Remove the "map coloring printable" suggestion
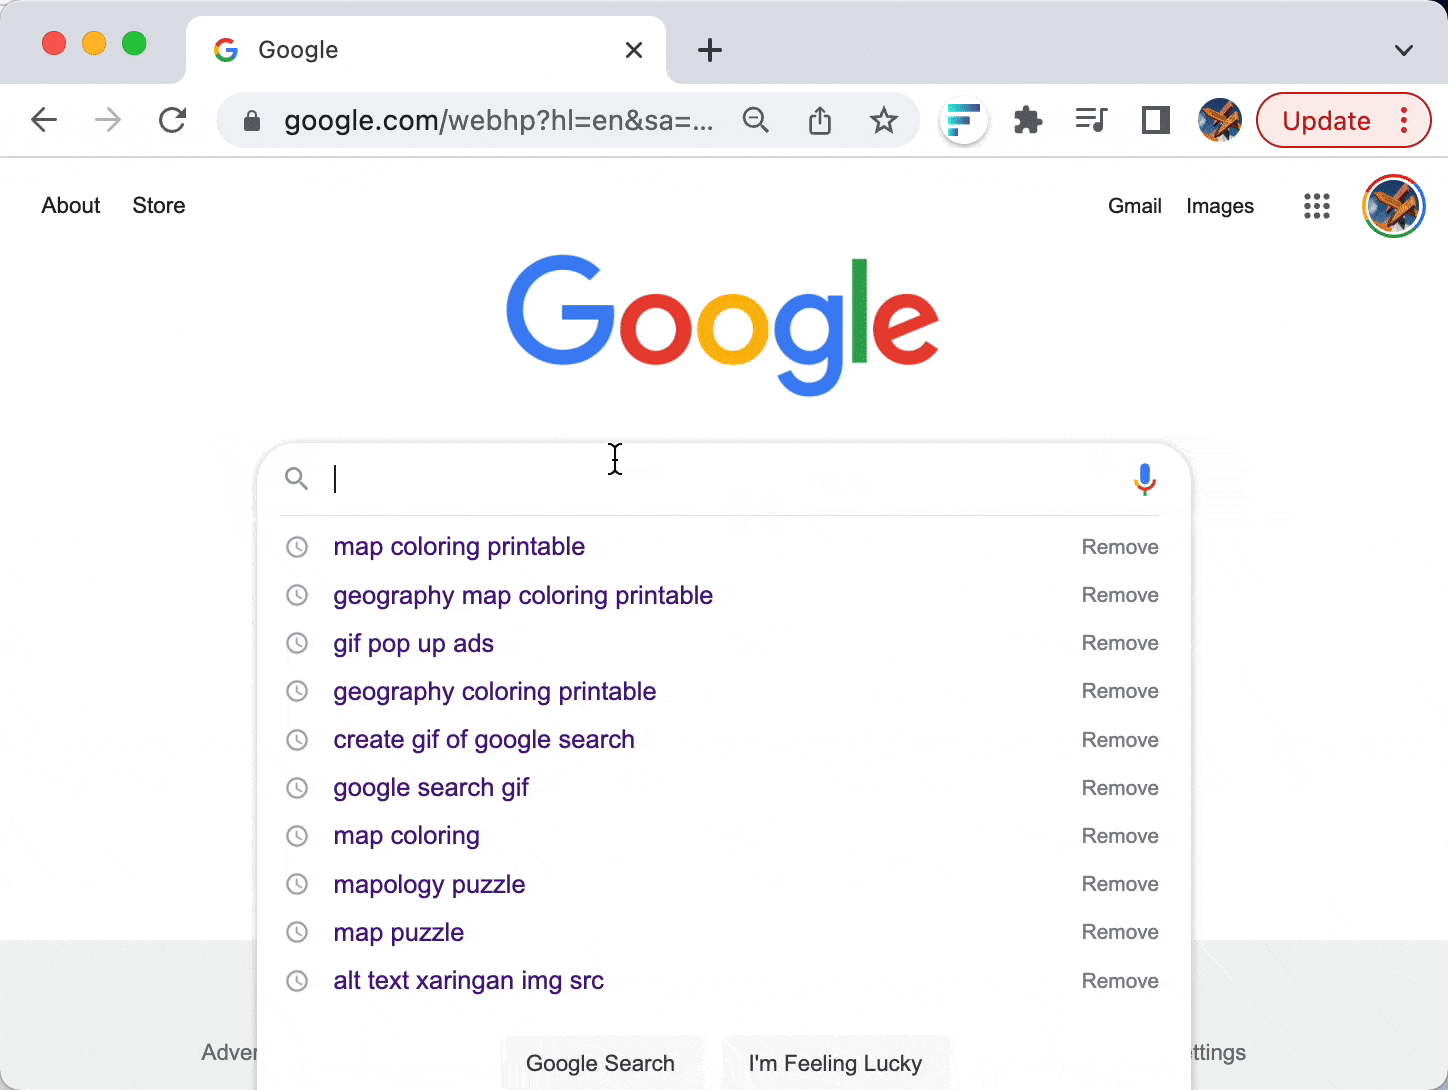Viewport: 1448px width, 1090px height. [x=1120, y=547]
